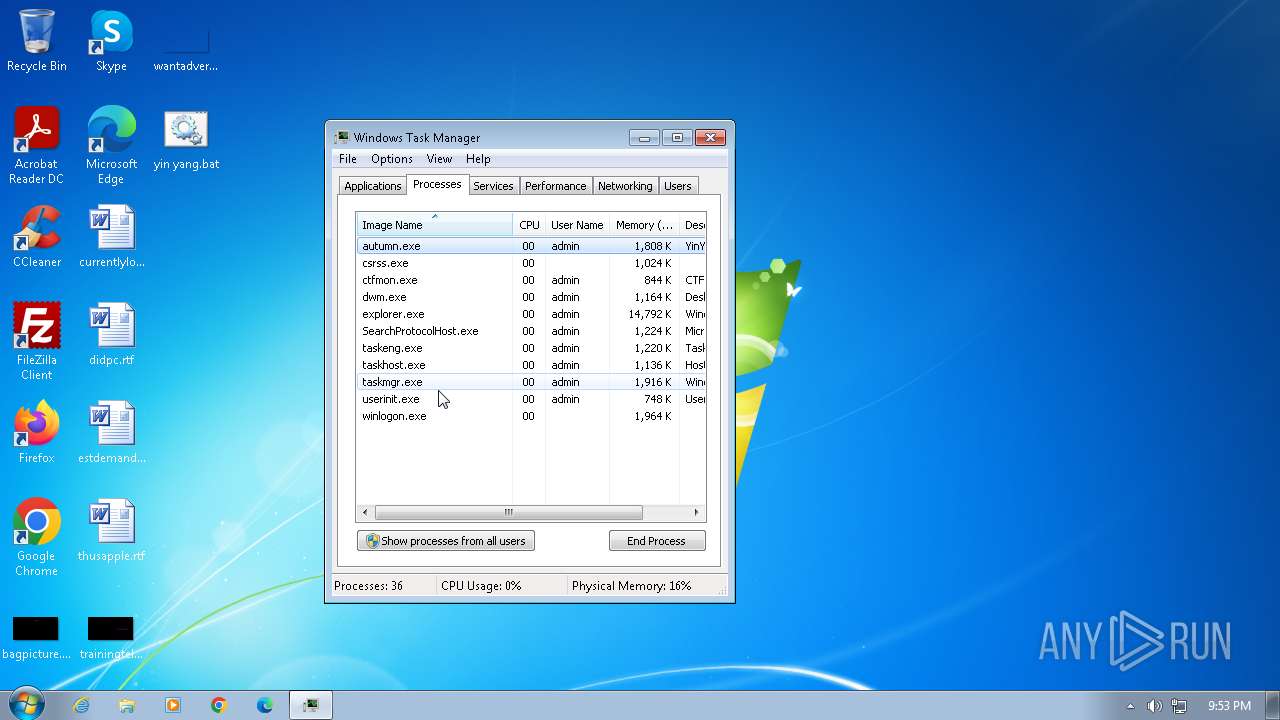Screen dimensions: 1280x720
Task: Select the taskhost.exe process row
Action: click(531, 365)
